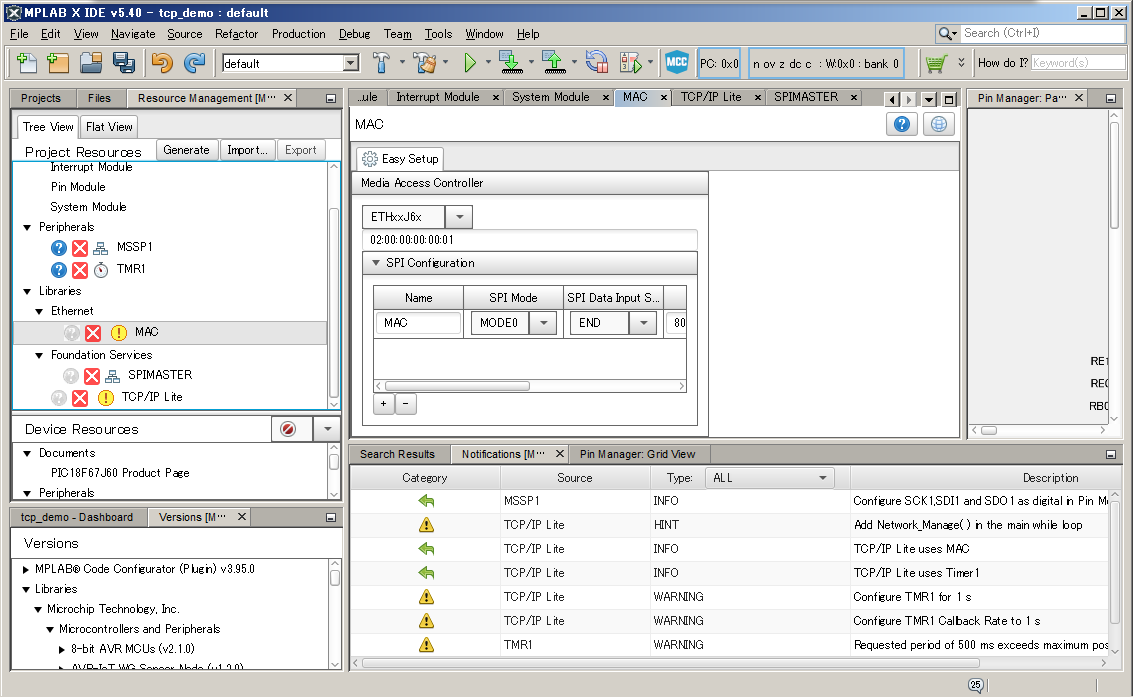Select TCP/IP Lite in Project Resources tree

152,397
